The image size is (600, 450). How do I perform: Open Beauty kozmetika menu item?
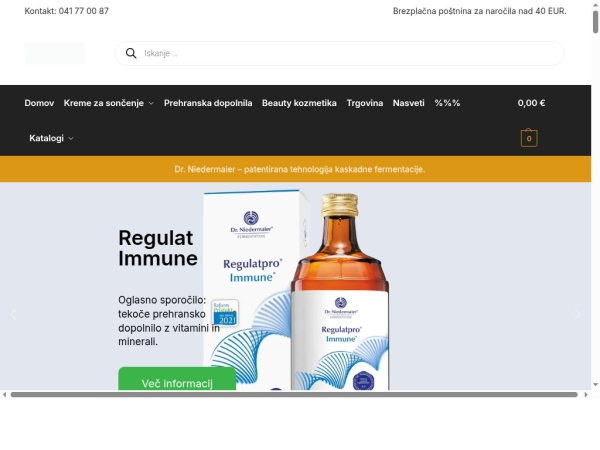pos(299,103)
